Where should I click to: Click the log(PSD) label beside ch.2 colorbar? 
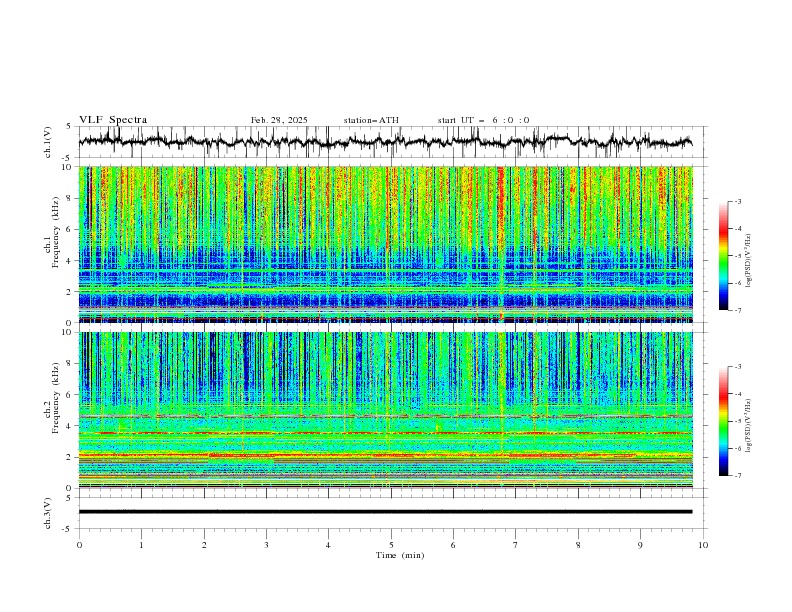coord(749,426)
